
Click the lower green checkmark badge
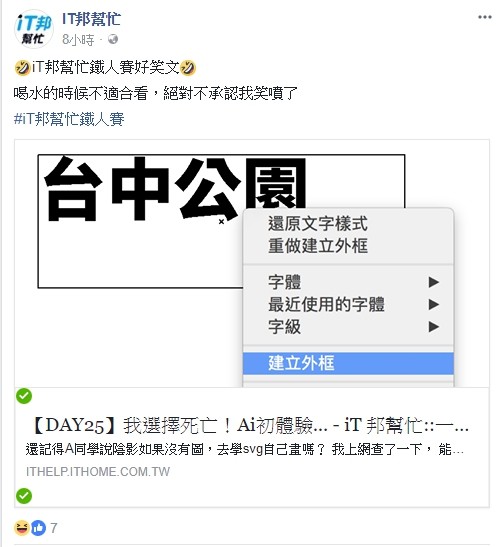pyautogui.click(x=24, y=496)
